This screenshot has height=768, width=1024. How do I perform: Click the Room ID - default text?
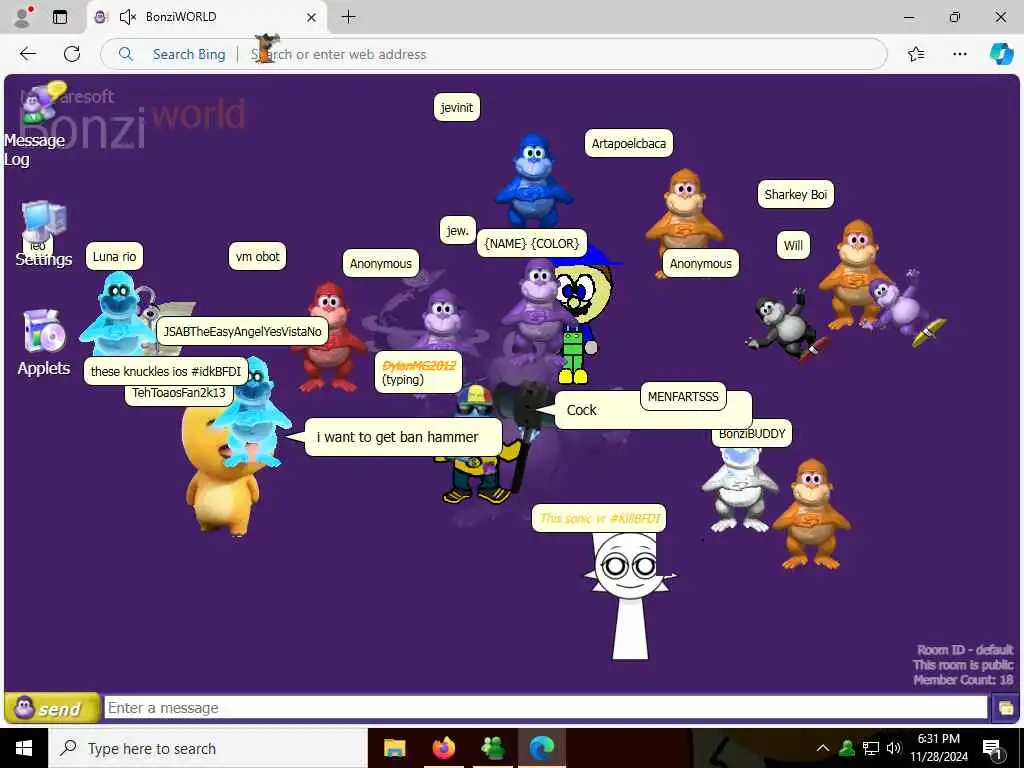(965, 650)
